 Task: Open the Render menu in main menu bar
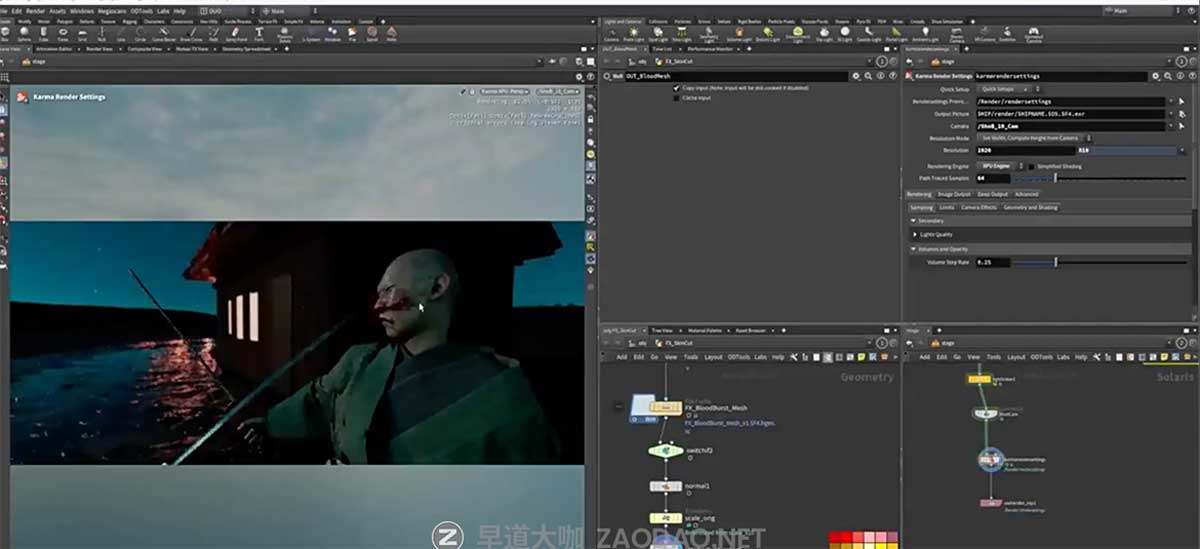coord(35,11)
